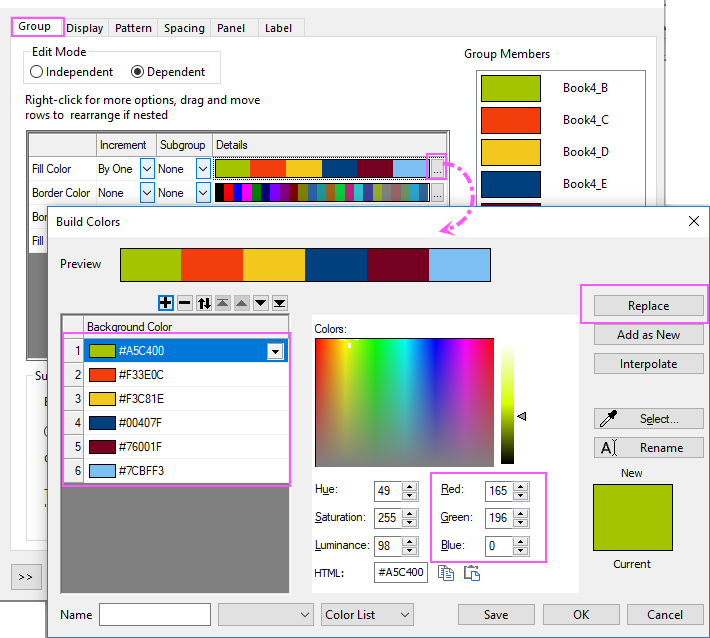Confirm with the OK button
Viewport: 710px width, 638px height.
coord(581,615)
